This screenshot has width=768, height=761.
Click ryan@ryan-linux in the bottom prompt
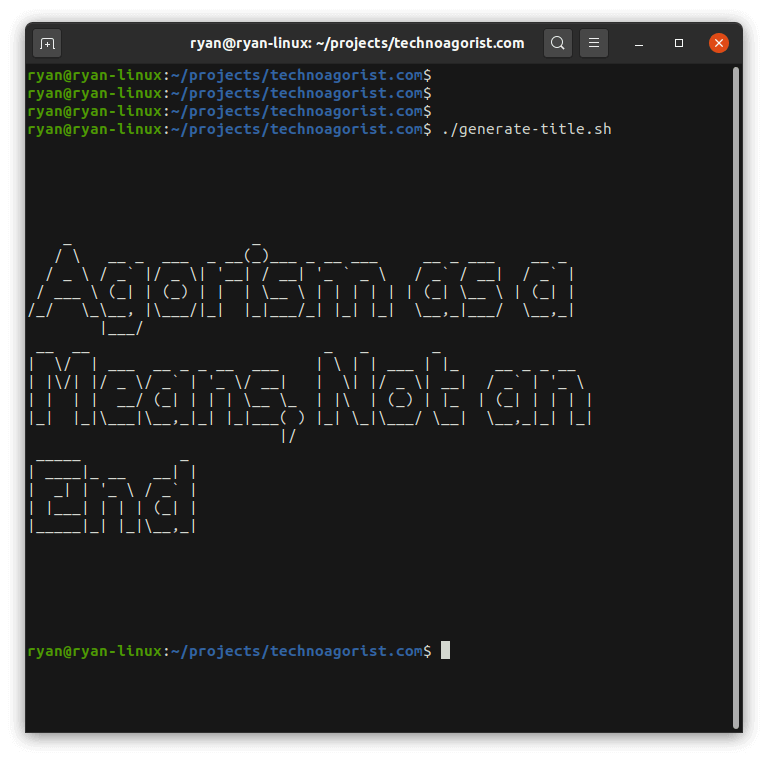tap(94, 651)
